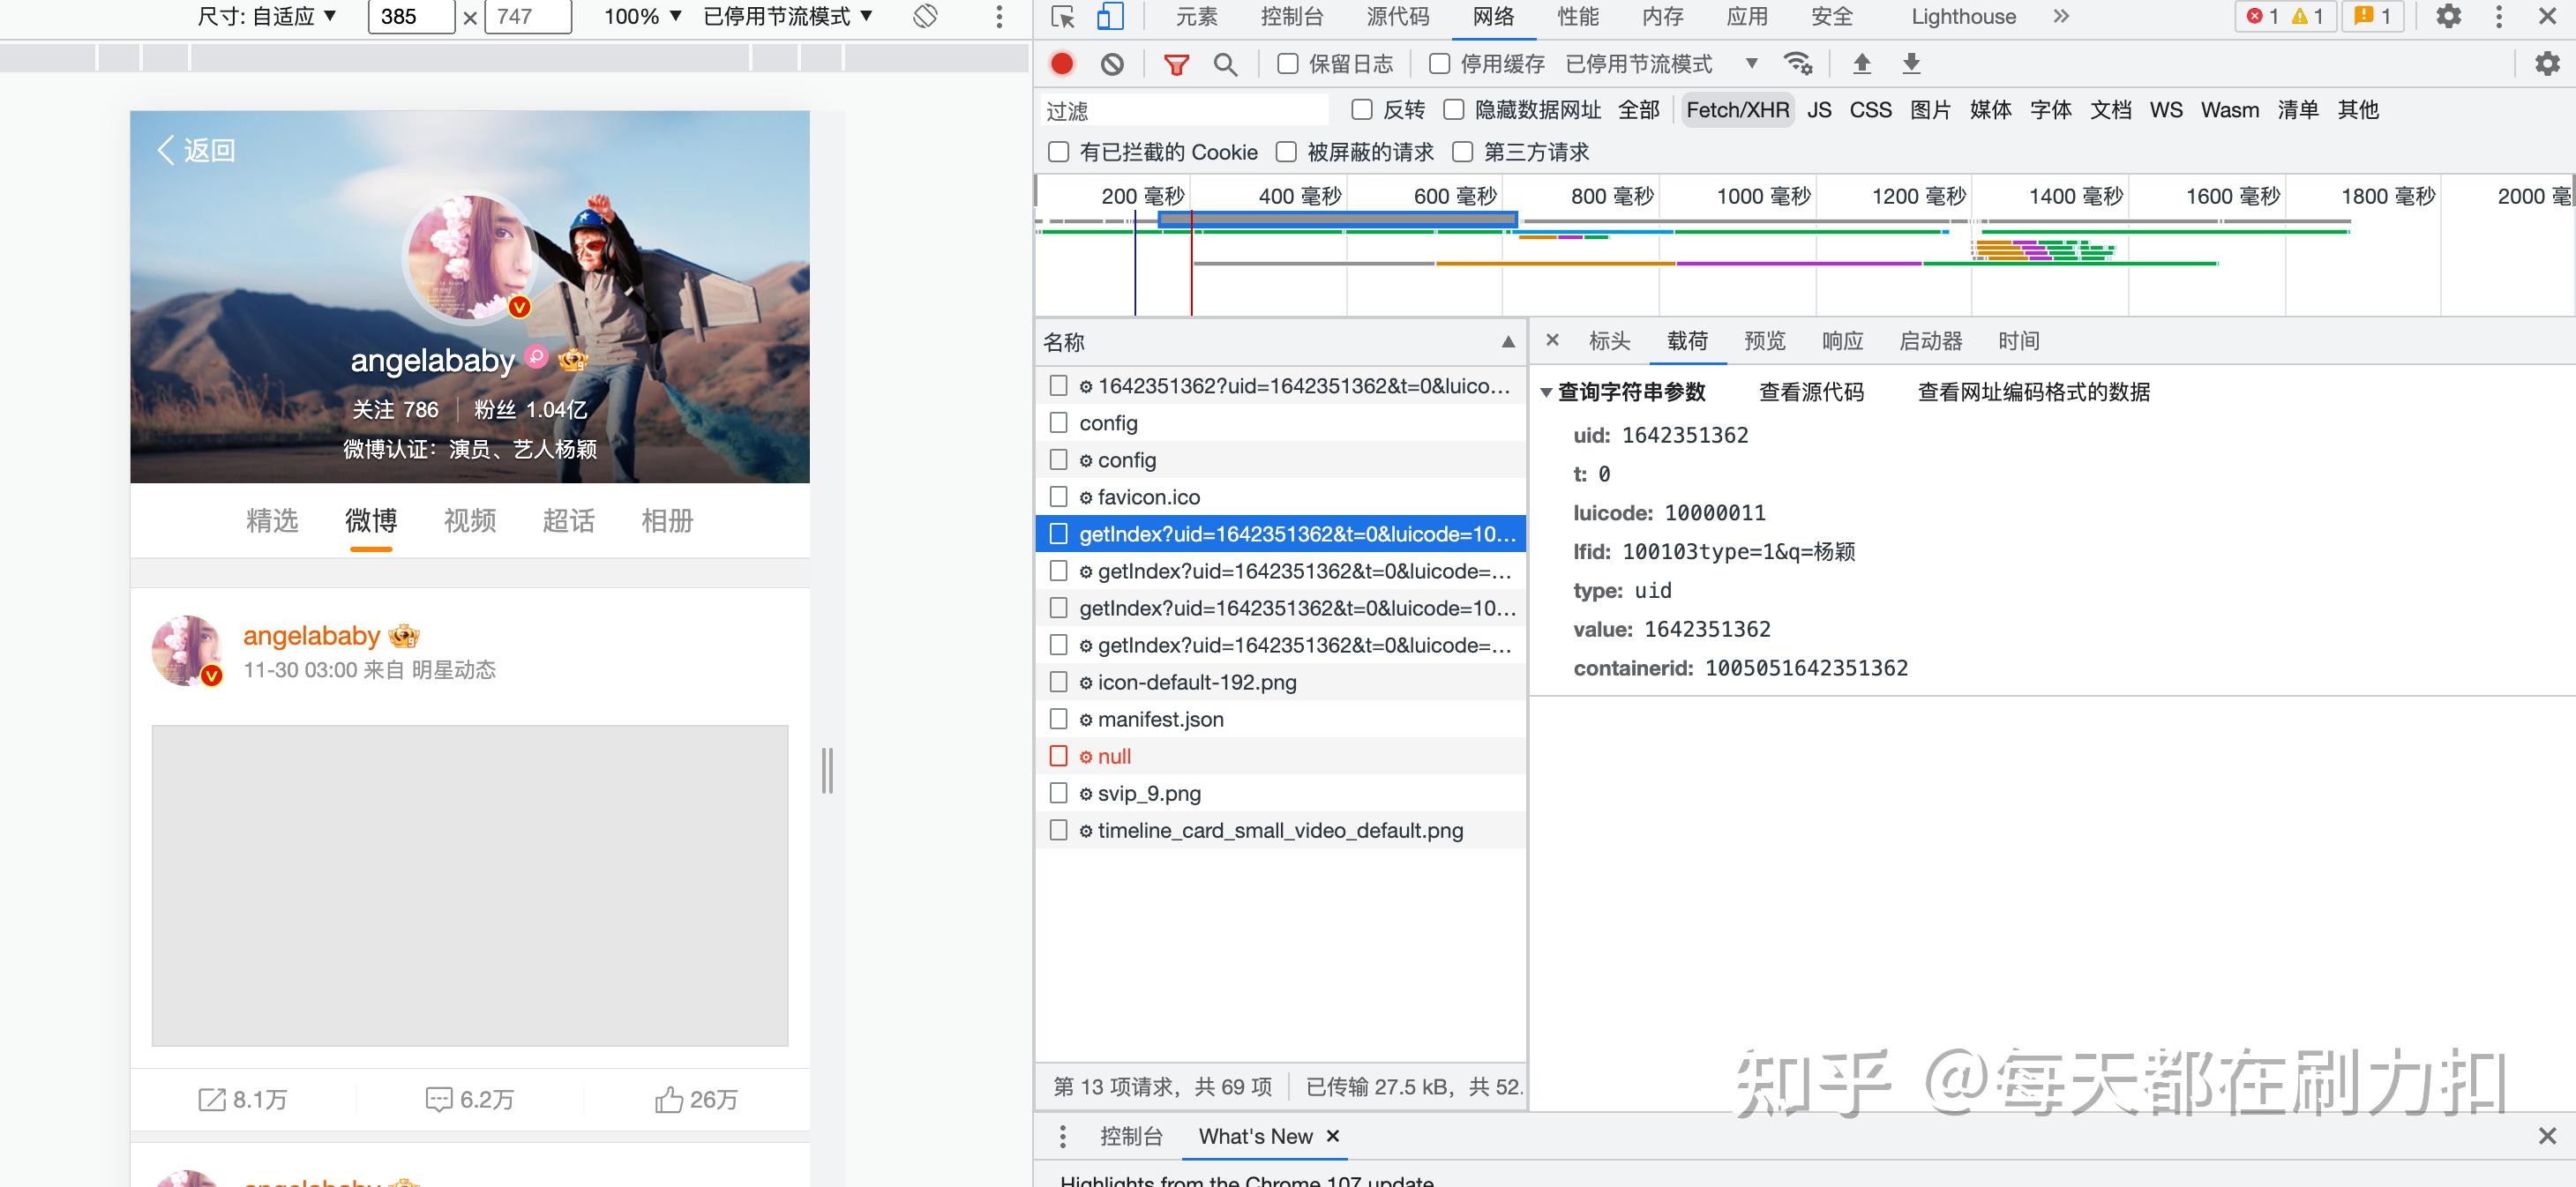
Task: Check 第三方请求 option
Action: coord(1462,152)
